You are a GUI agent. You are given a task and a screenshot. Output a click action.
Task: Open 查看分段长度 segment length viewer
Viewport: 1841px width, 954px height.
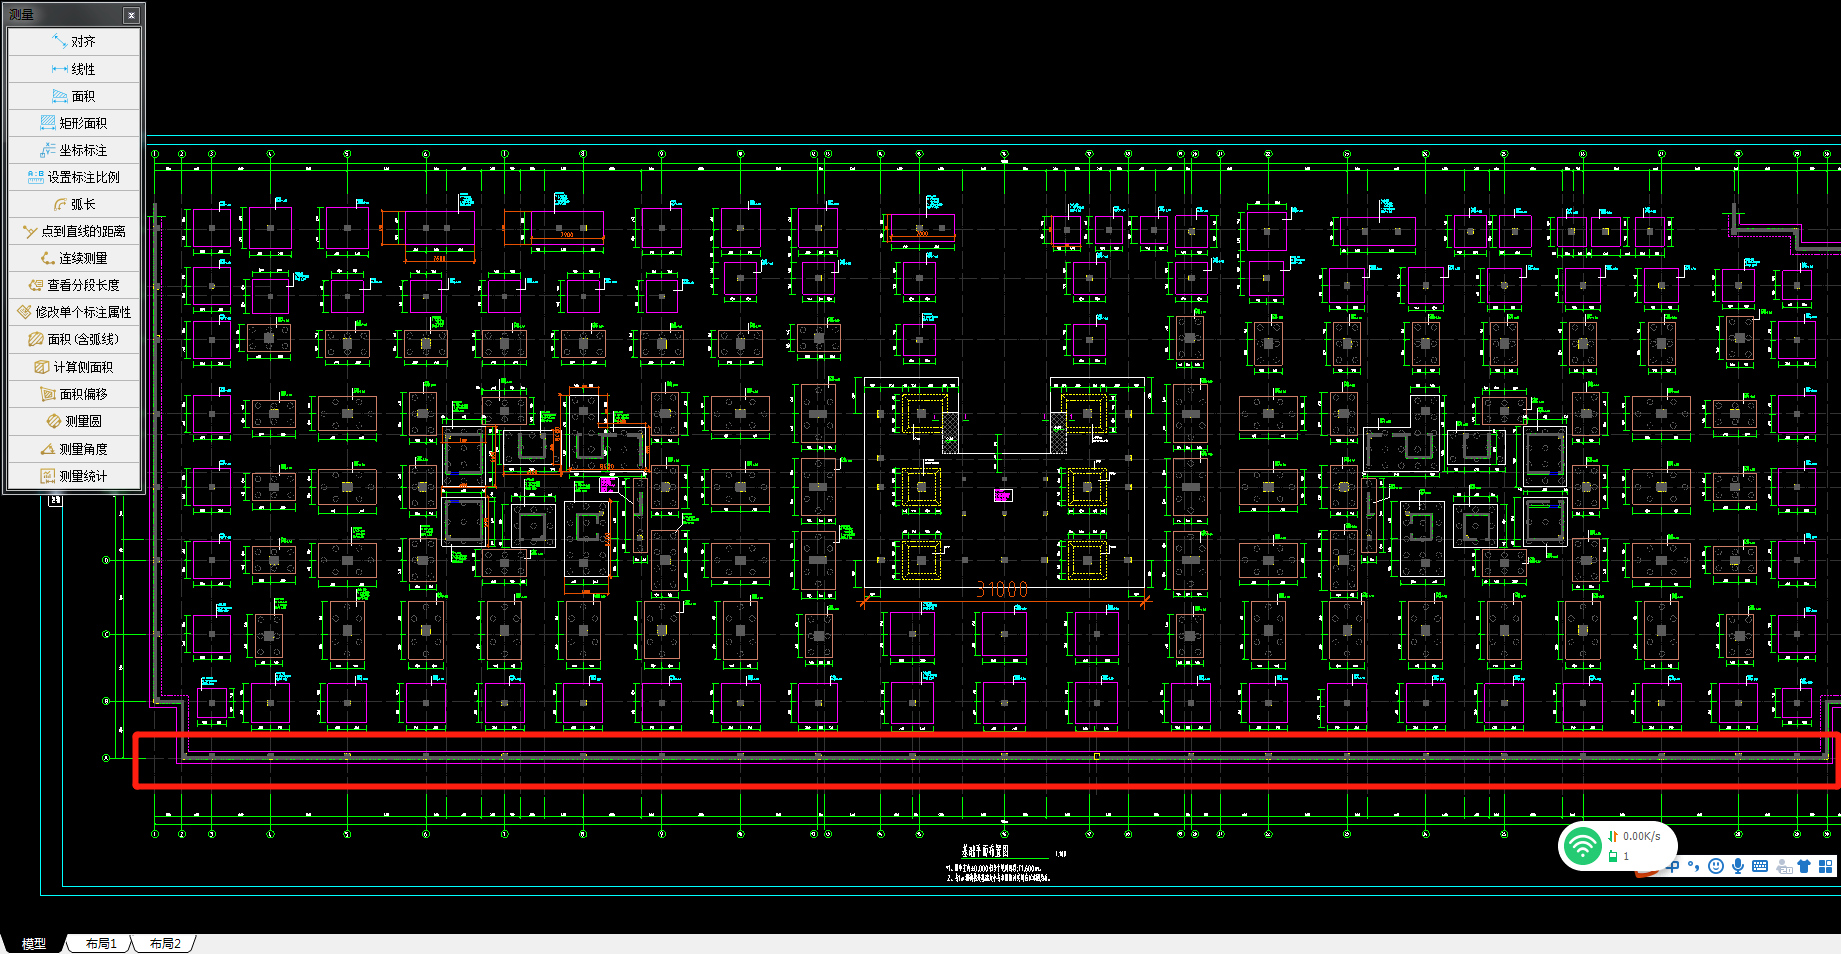pos(74,285)
